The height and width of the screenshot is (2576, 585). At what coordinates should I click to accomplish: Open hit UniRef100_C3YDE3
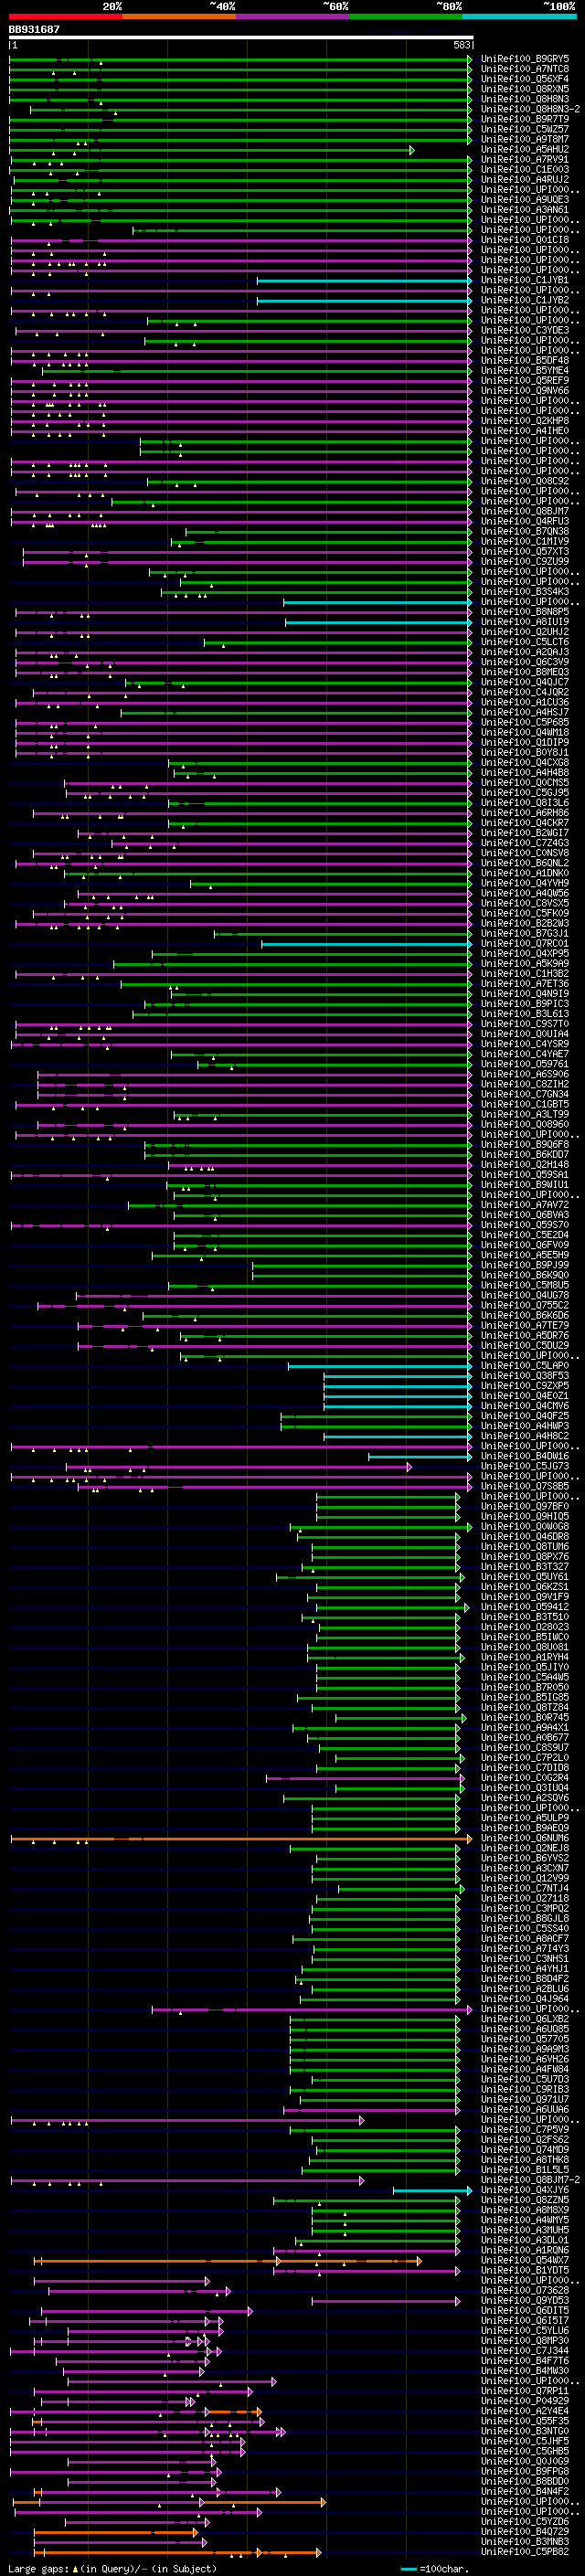coord(525,330)
